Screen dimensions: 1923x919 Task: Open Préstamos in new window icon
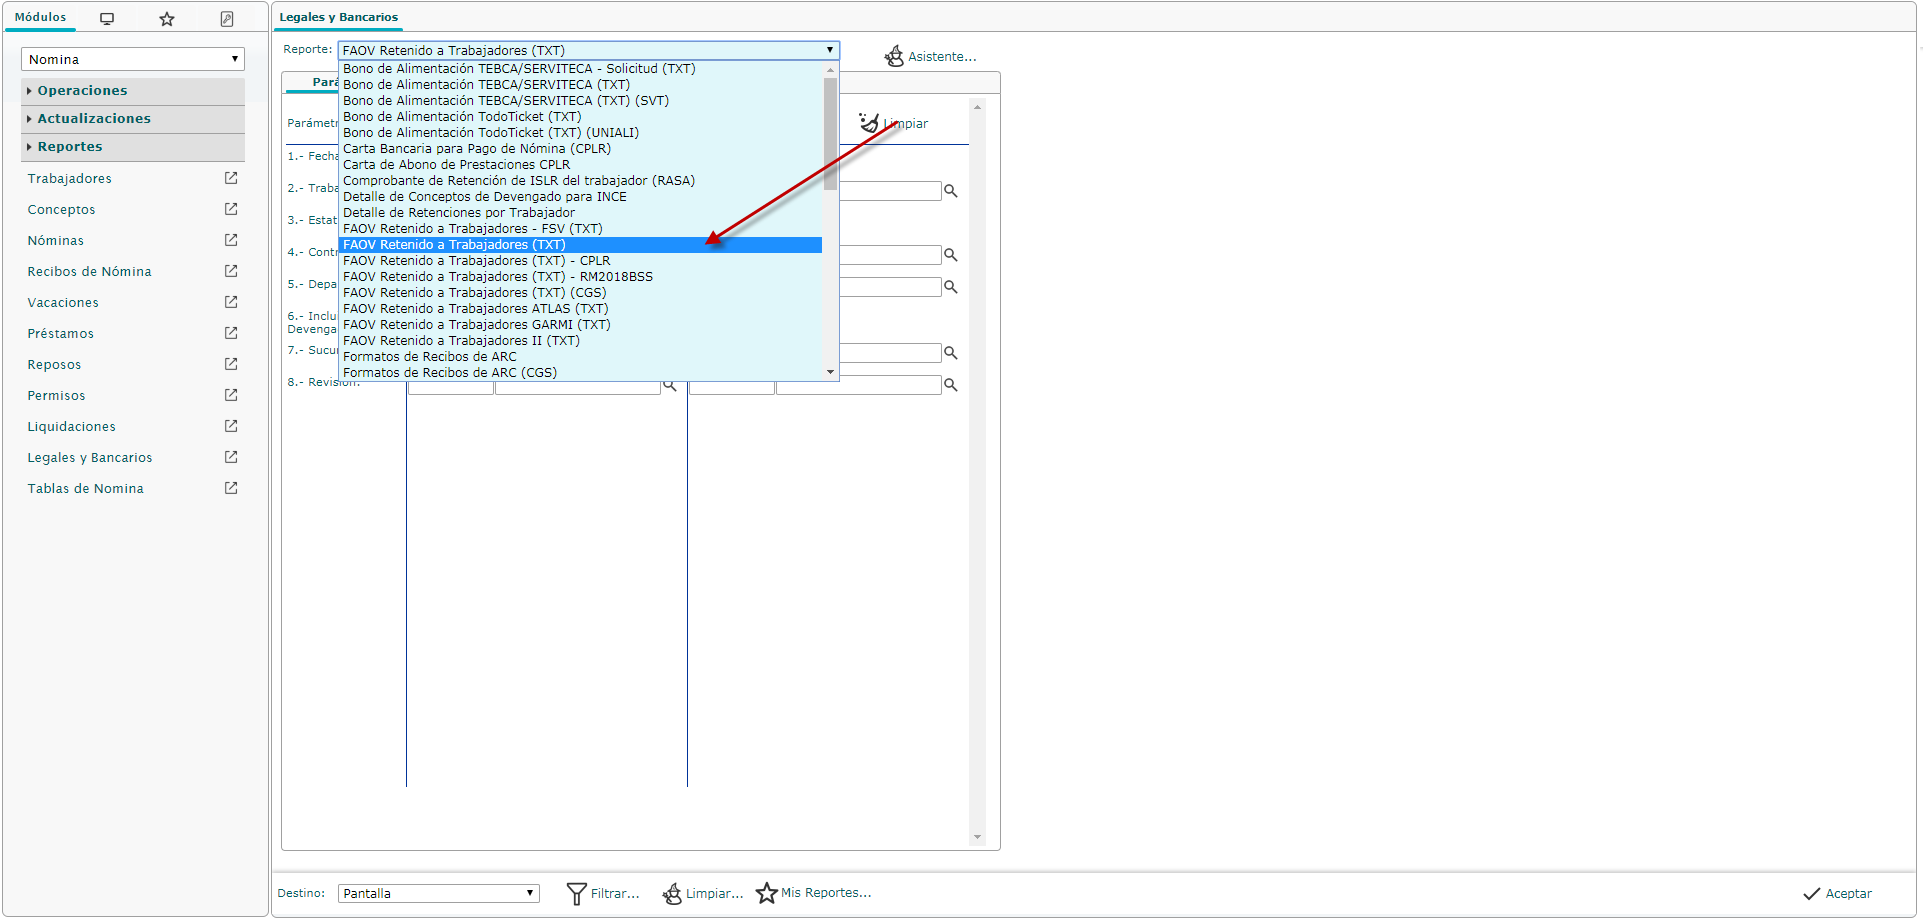(231, 333)
